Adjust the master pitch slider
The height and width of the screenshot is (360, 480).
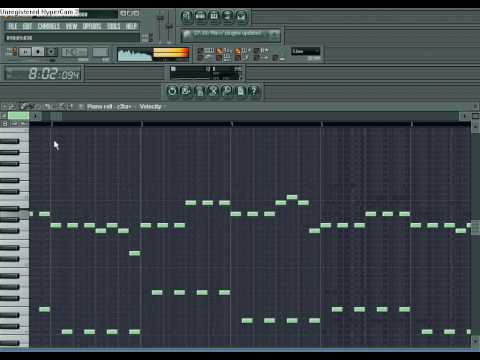point(169,27)
